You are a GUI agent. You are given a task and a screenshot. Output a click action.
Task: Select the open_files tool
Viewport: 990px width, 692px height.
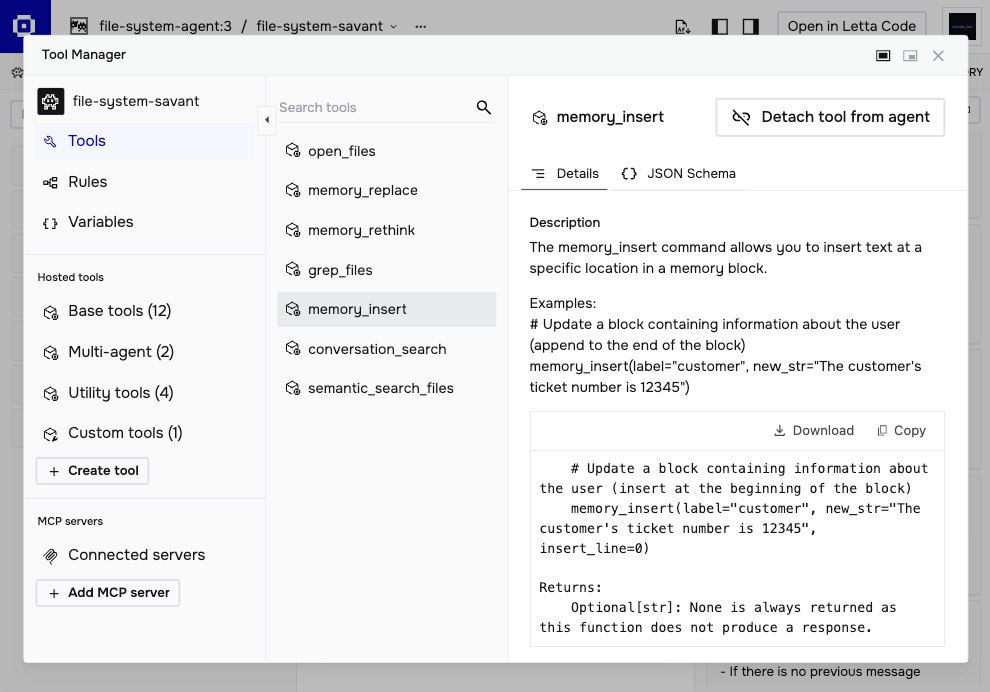(386, 151)
